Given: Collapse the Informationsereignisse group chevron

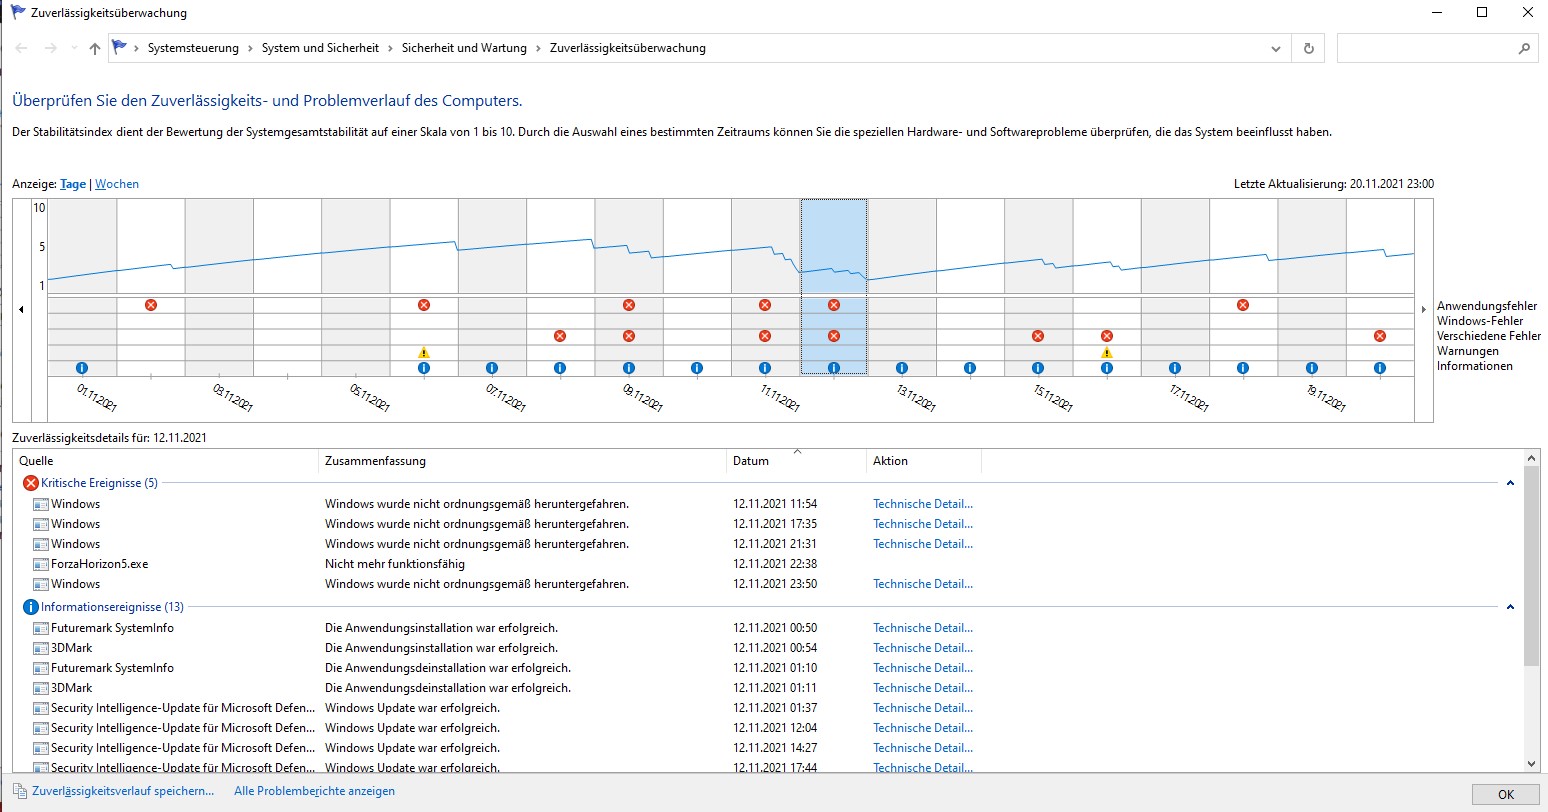Looking at the screenshot, I should (x=1510, y=607).
